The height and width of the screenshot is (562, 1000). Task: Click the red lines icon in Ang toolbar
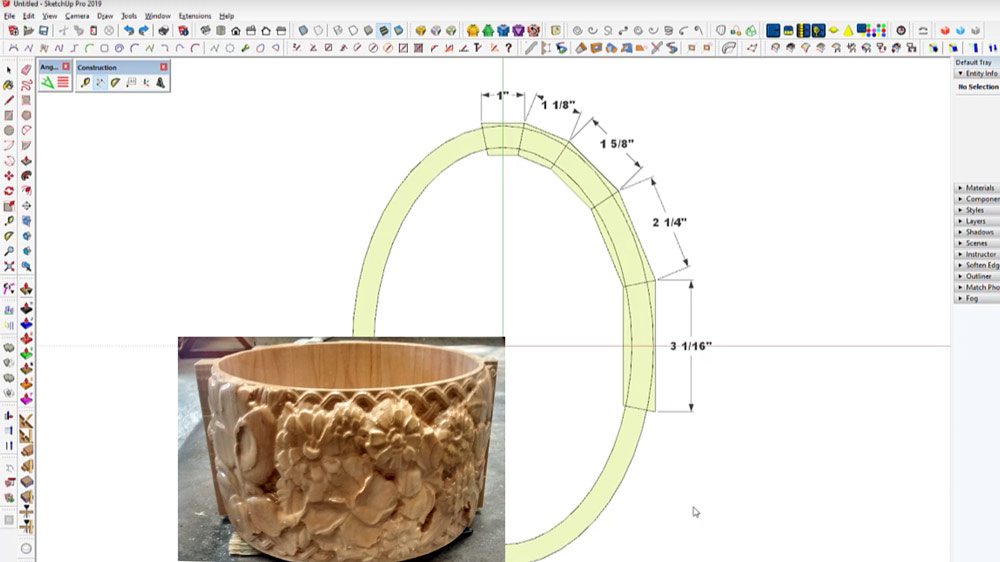click(x=63, y=82)
